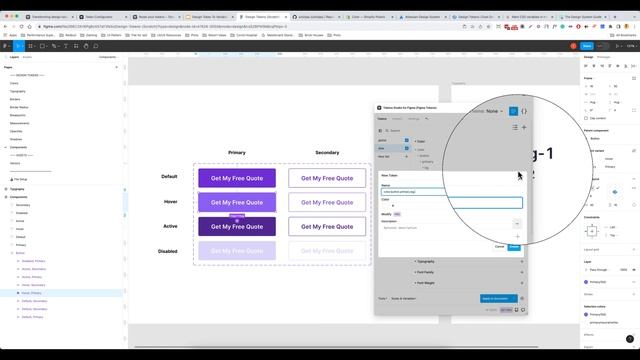This screenshot has height=360, width=640.
Task: Switch to the Prototype tab
Action: (x=603, y=57)
